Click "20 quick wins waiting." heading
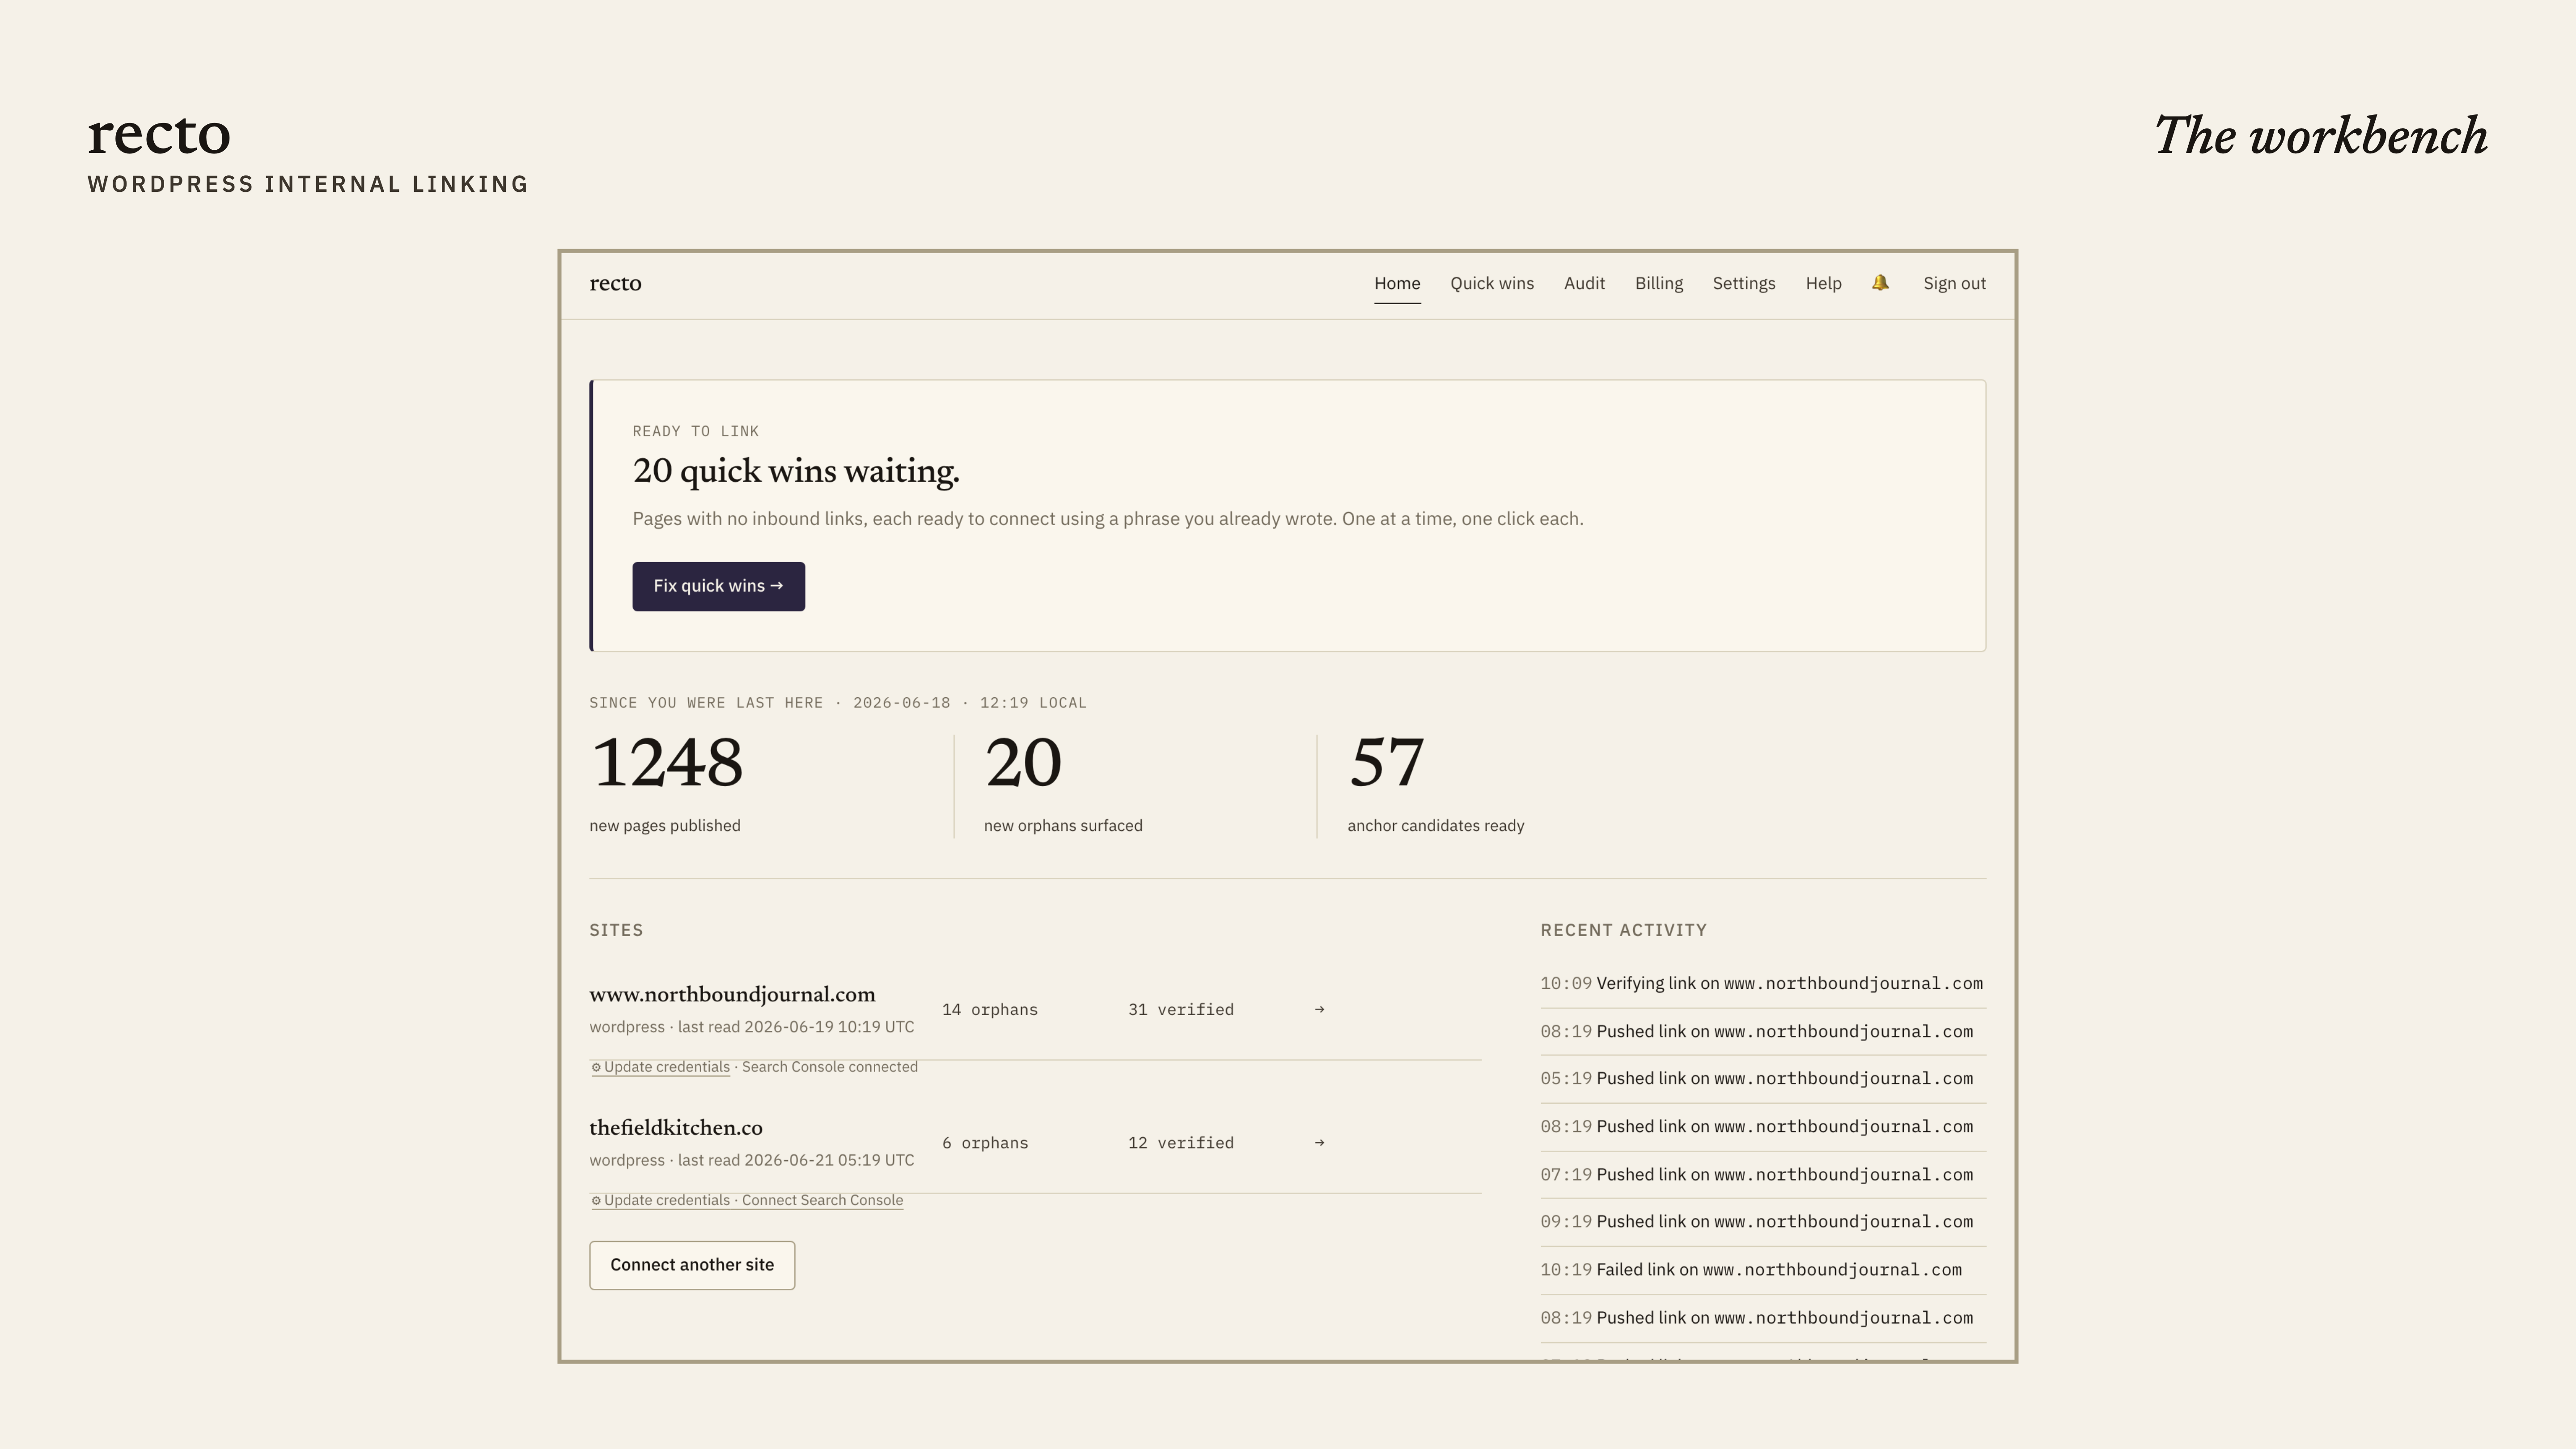This screenshot has height=1449, width=2576. 796,472
